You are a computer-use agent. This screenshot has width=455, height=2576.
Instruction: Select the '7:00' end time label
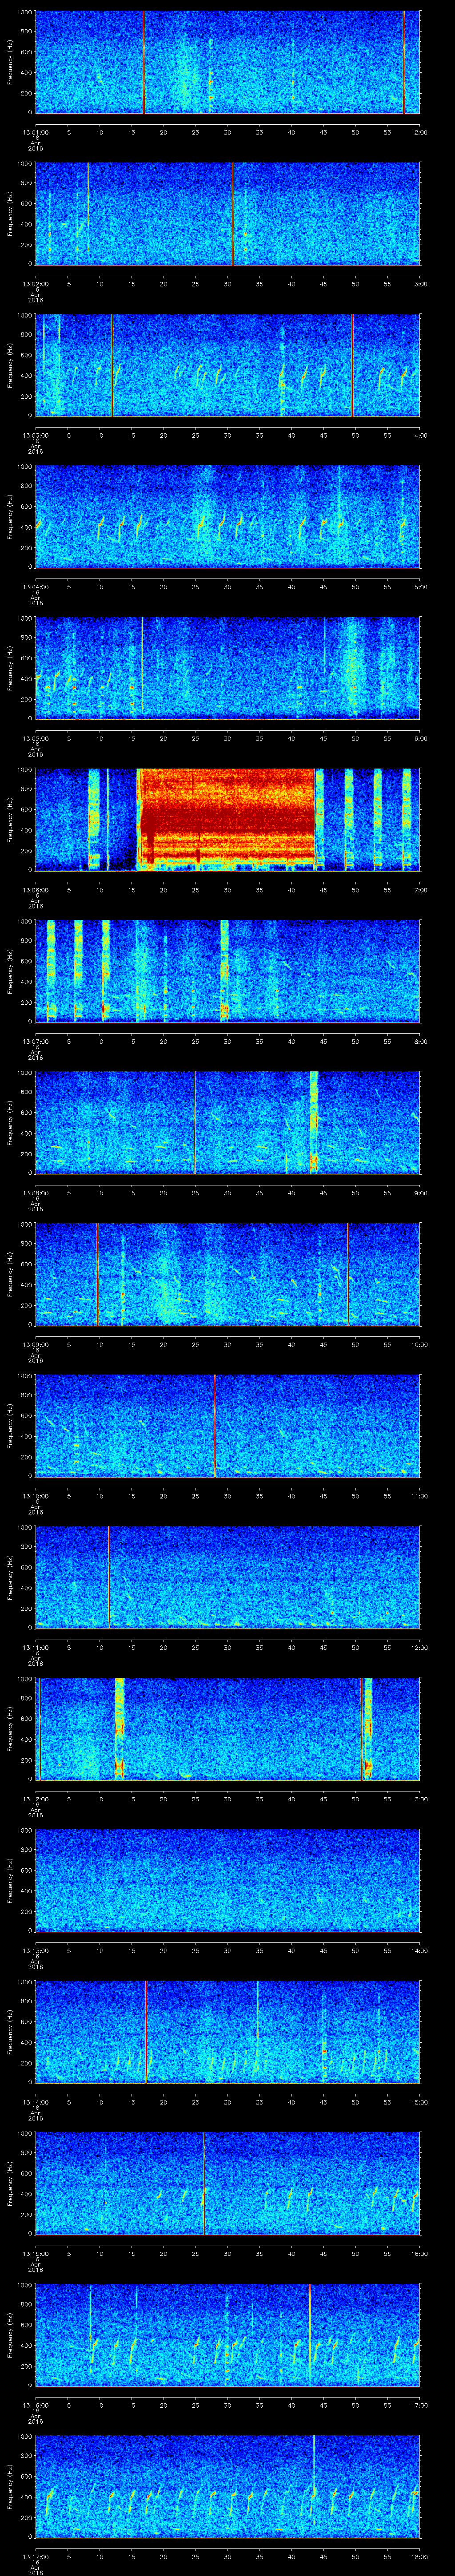click(420, 890)
